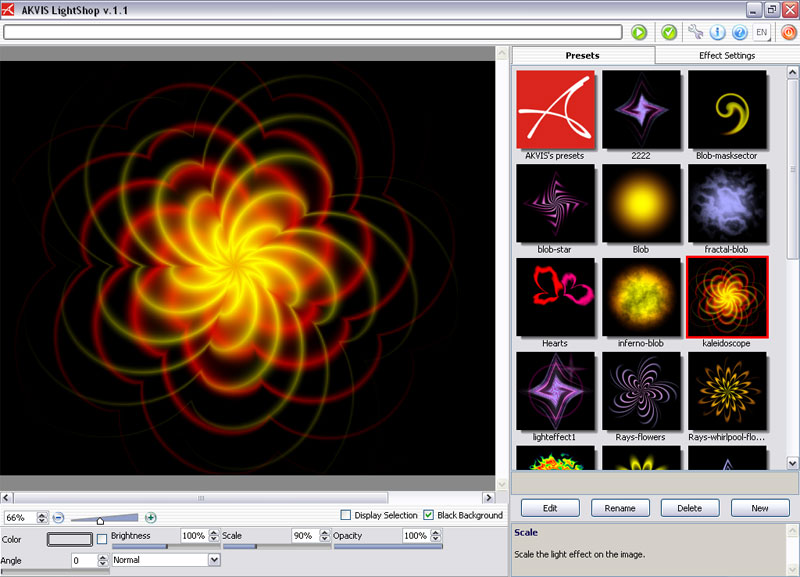Select the inferno-blob preset

click(641, 297)
